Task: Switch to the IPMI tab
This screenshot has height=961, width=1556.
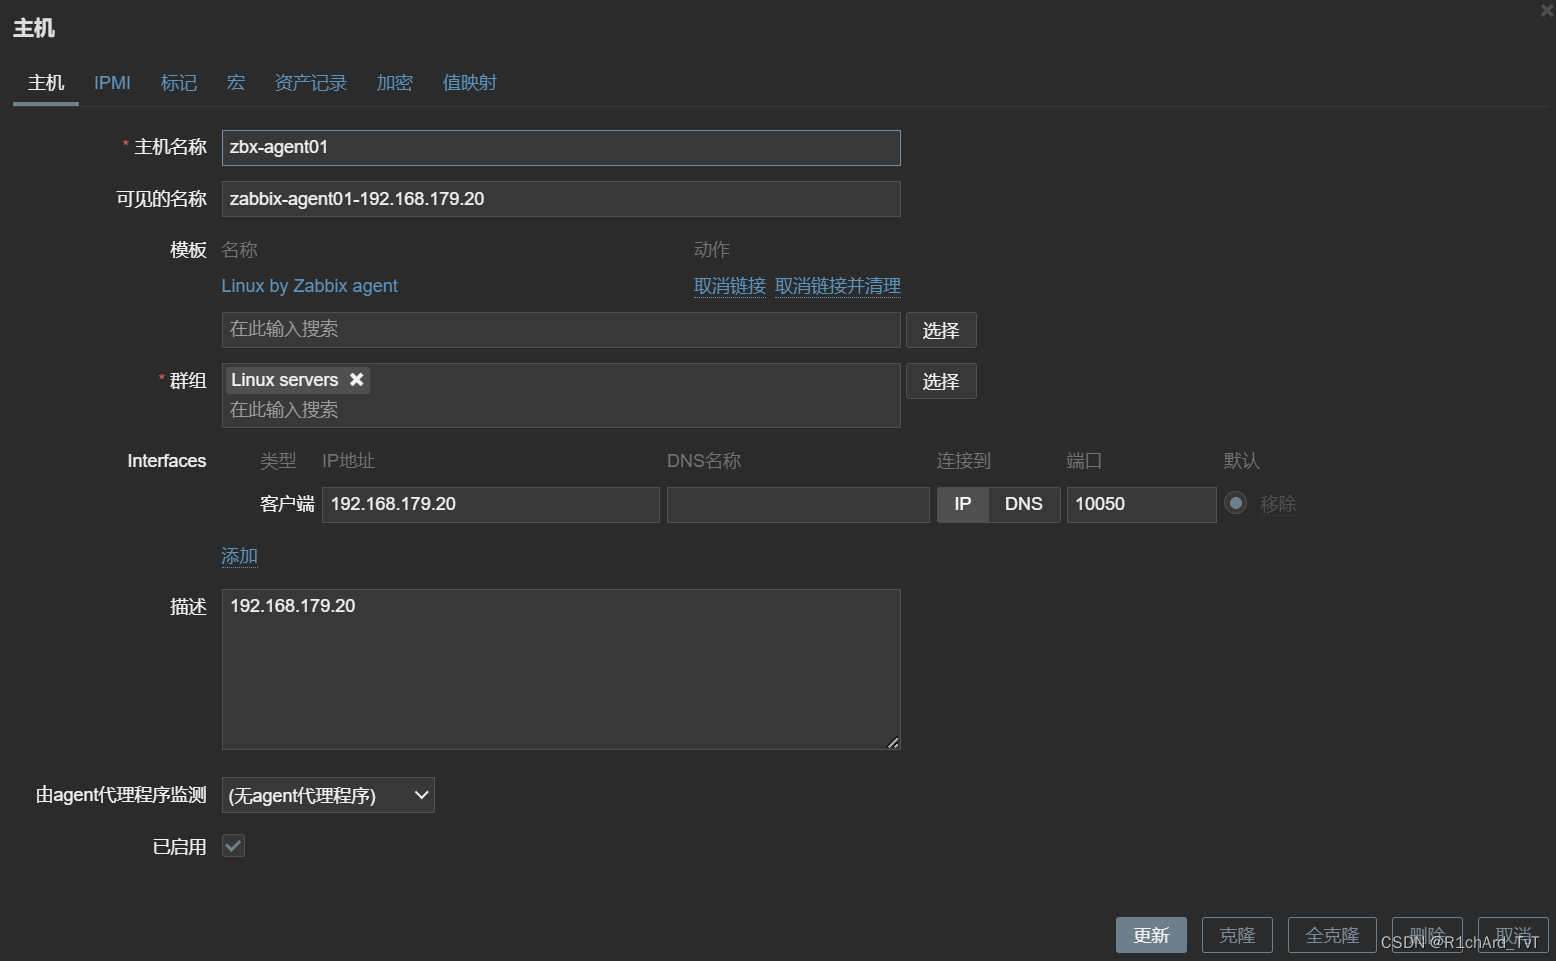Action: 112,83
